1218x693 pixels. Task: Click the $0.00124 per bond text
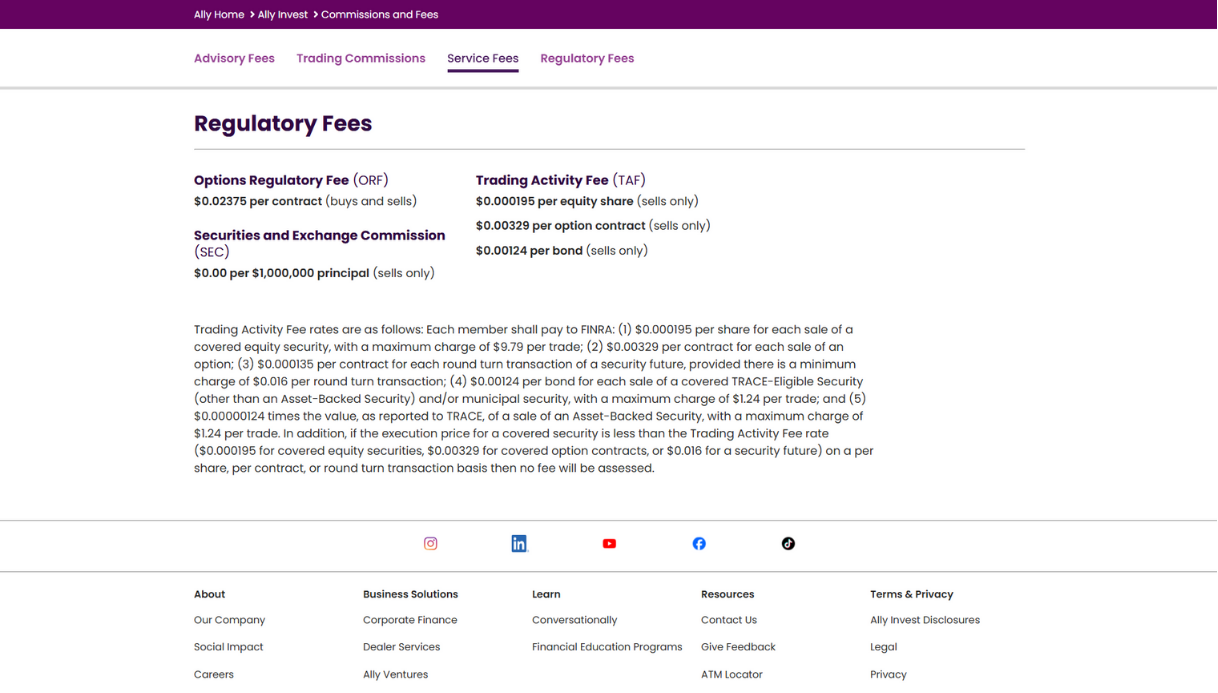529,251
